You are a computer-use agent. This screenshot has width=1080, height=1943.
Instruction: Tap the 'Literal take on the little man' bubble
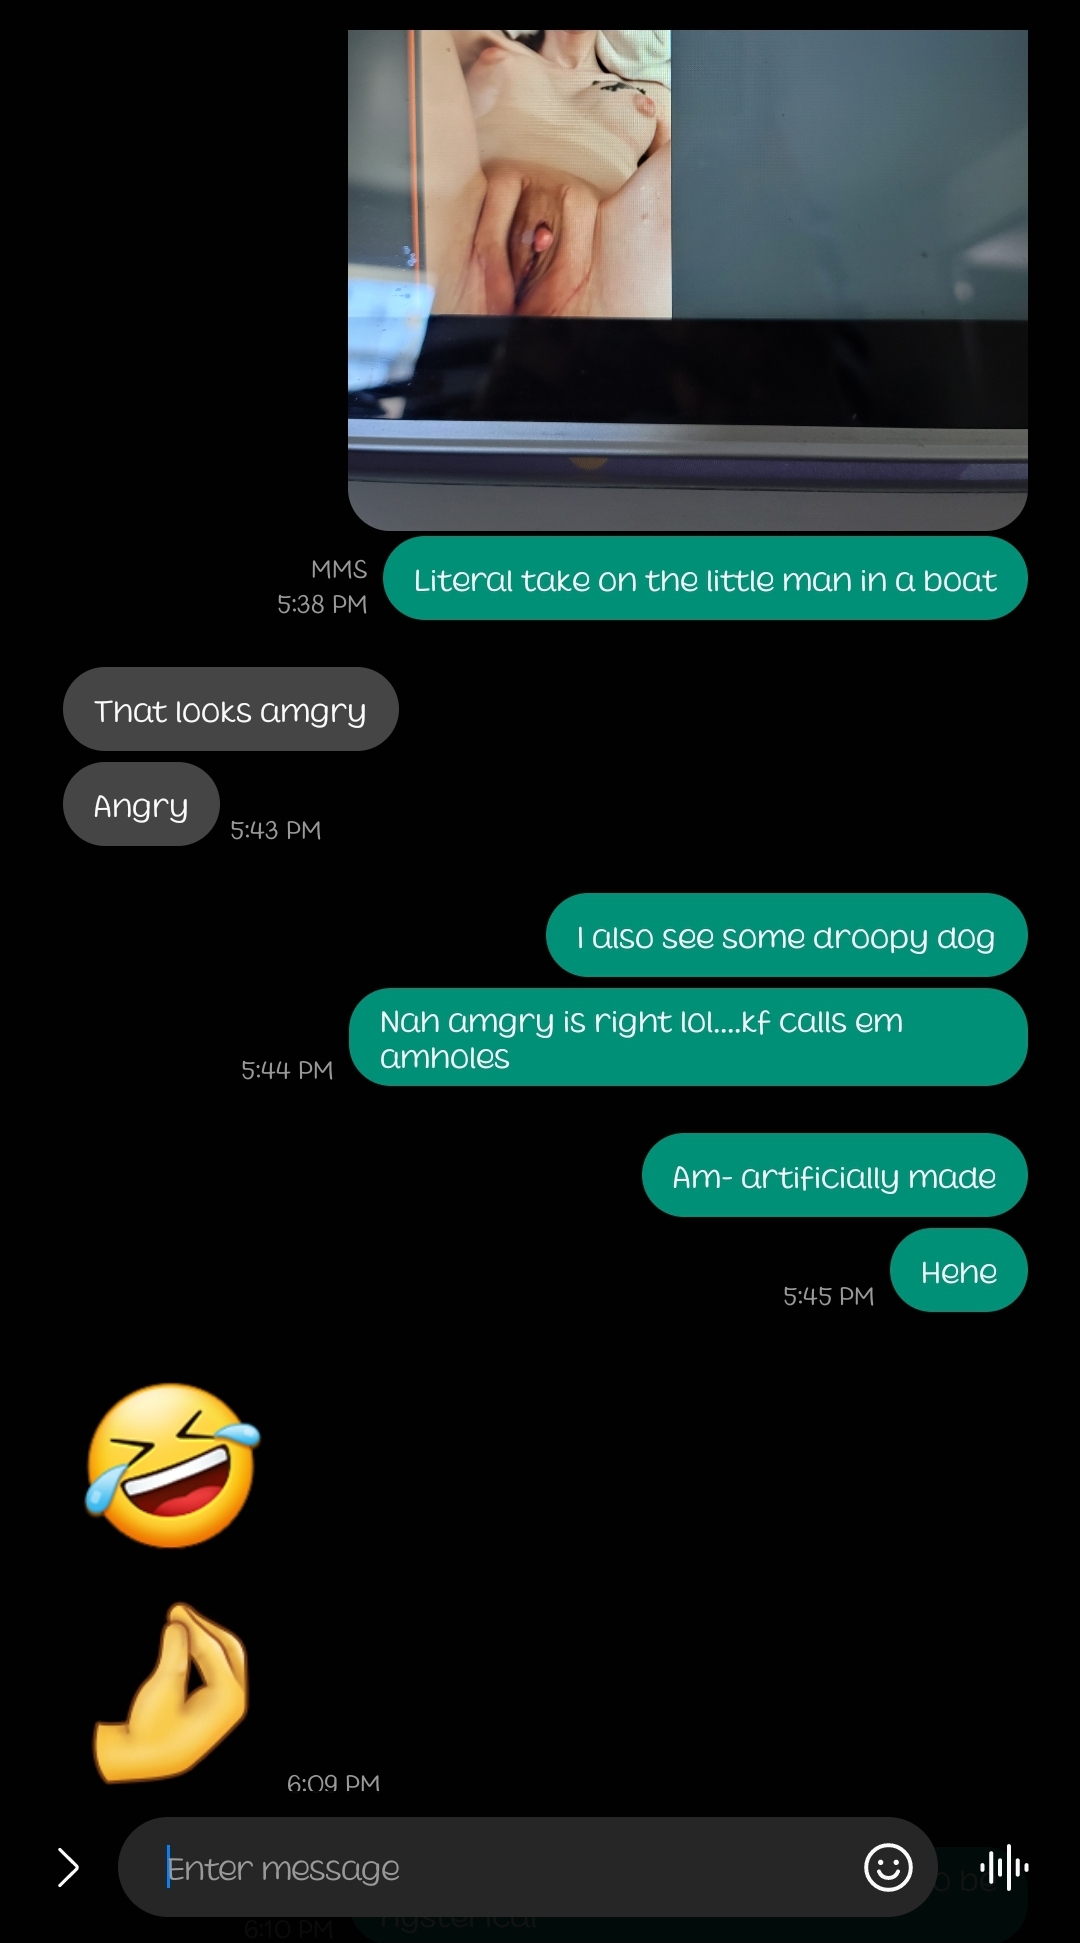tap(705, 578)
